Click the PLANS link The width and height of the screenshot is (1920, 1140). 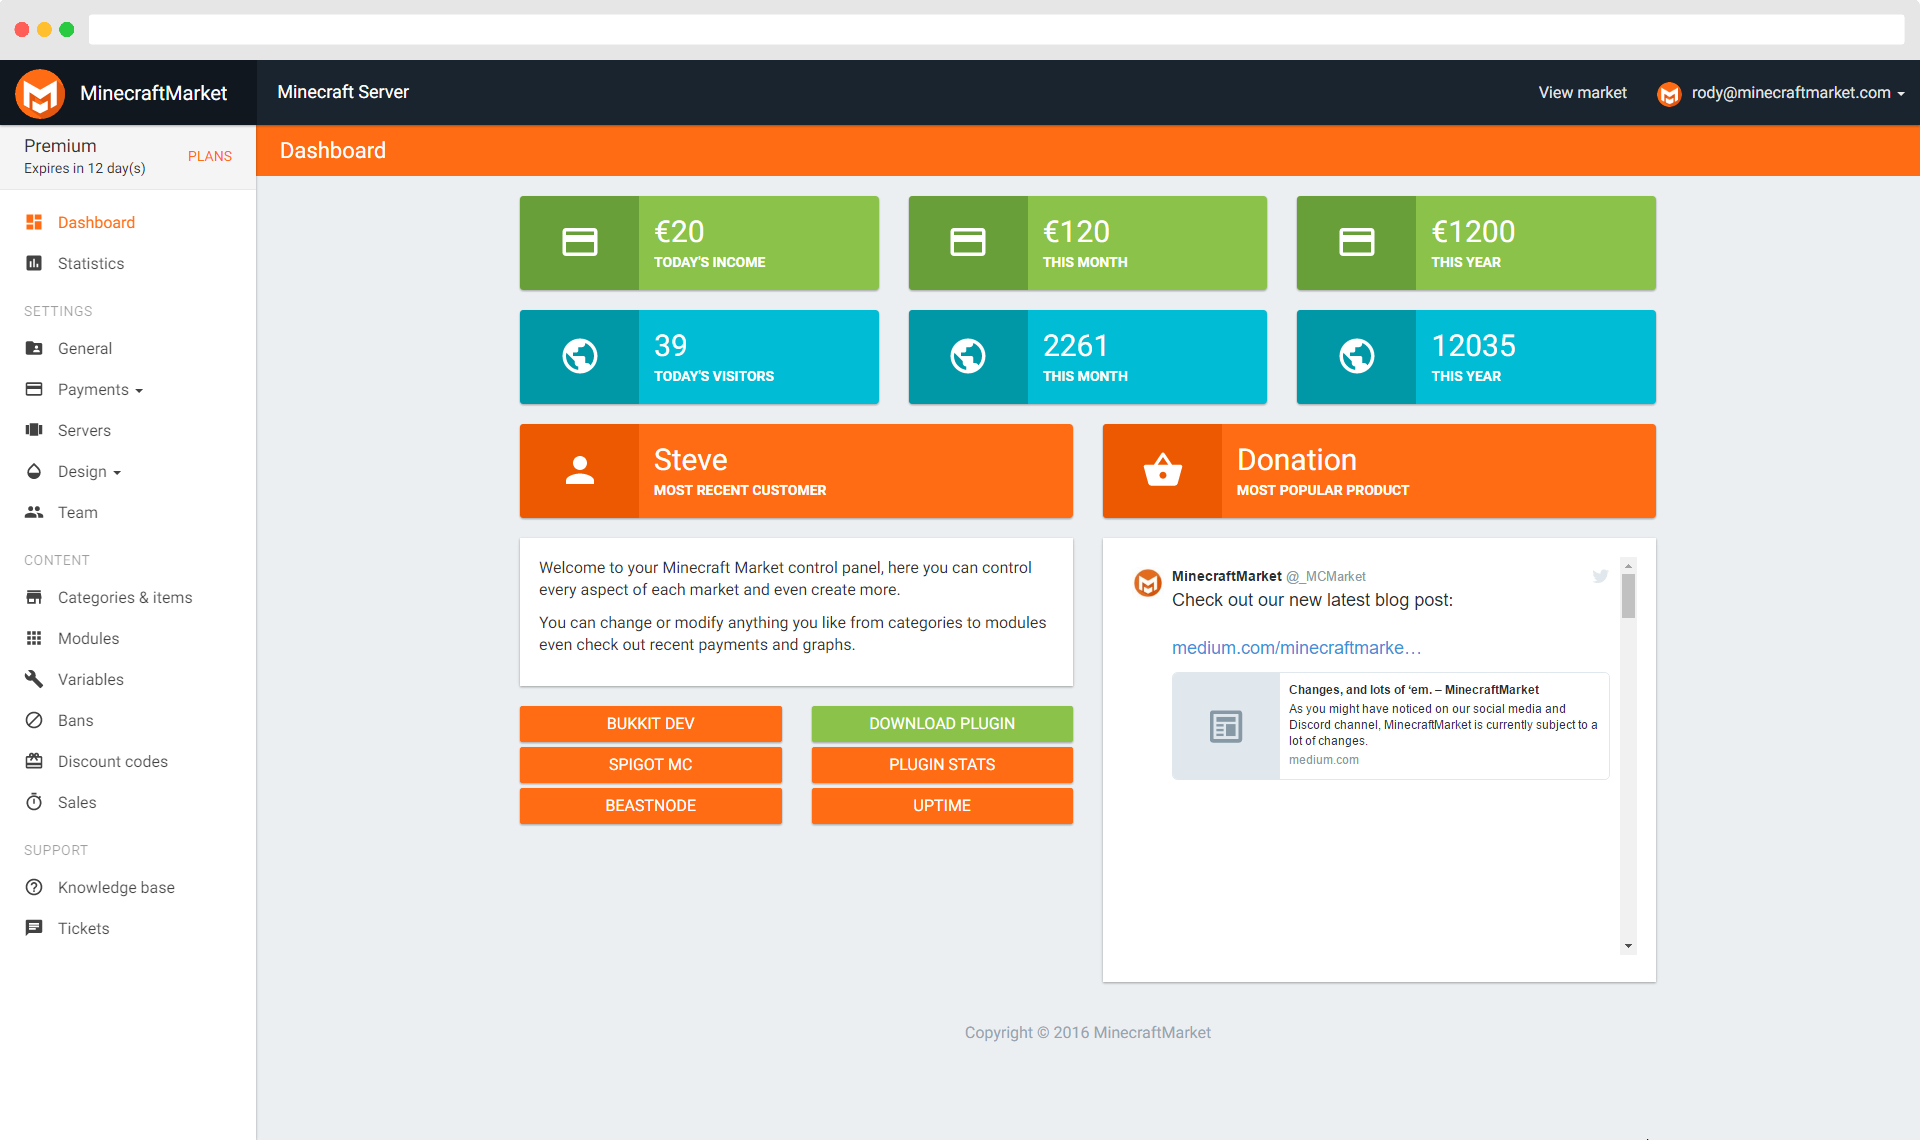(210, 156)
